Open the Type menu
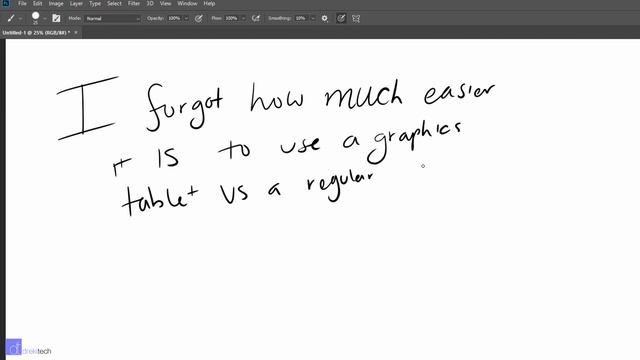The image size is (640, 360). [x=95, y=4]
